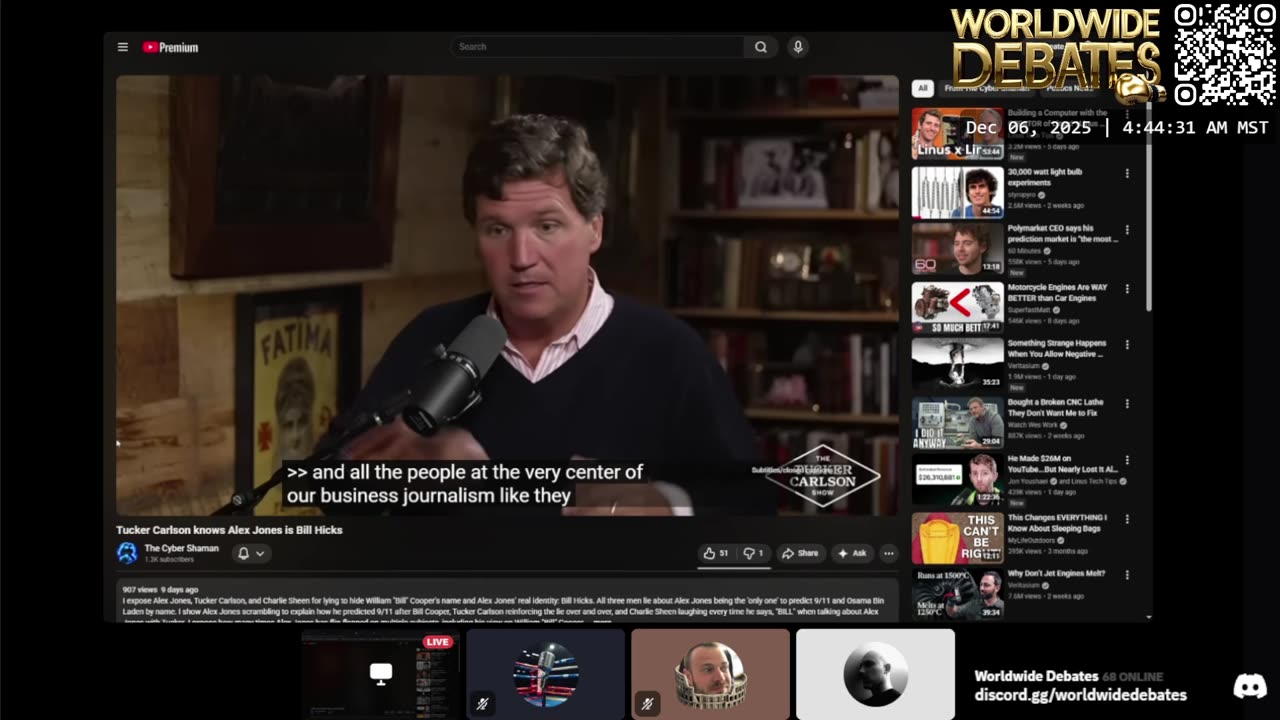
Task: Go to YouTube Premium home logo
Action: tap(170, 47)
